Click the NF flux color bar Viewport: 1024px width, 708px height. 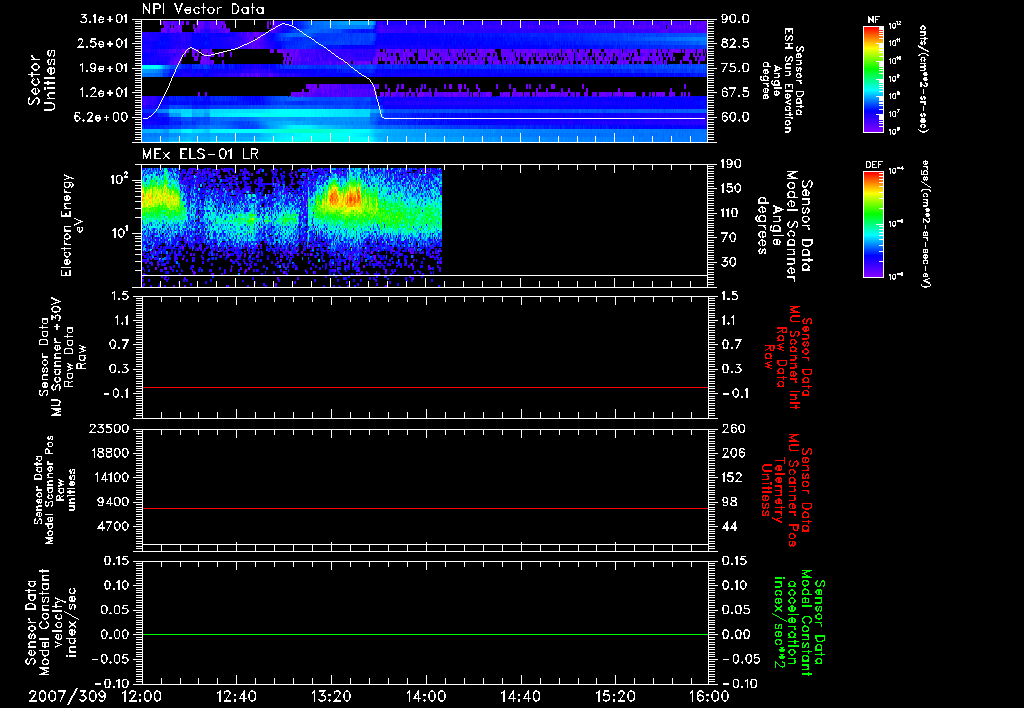pyautogui.click(x=874, y=78)
